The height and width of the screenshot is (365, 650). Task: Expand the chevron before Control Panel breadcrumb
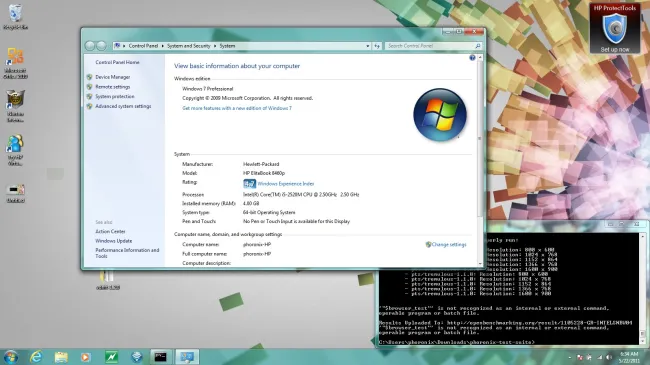pos(124,46)
